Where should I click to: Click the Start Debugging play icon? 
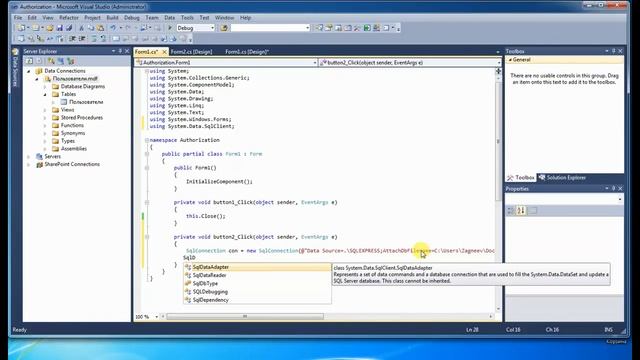pyautogui.click(x=170, y=28)
